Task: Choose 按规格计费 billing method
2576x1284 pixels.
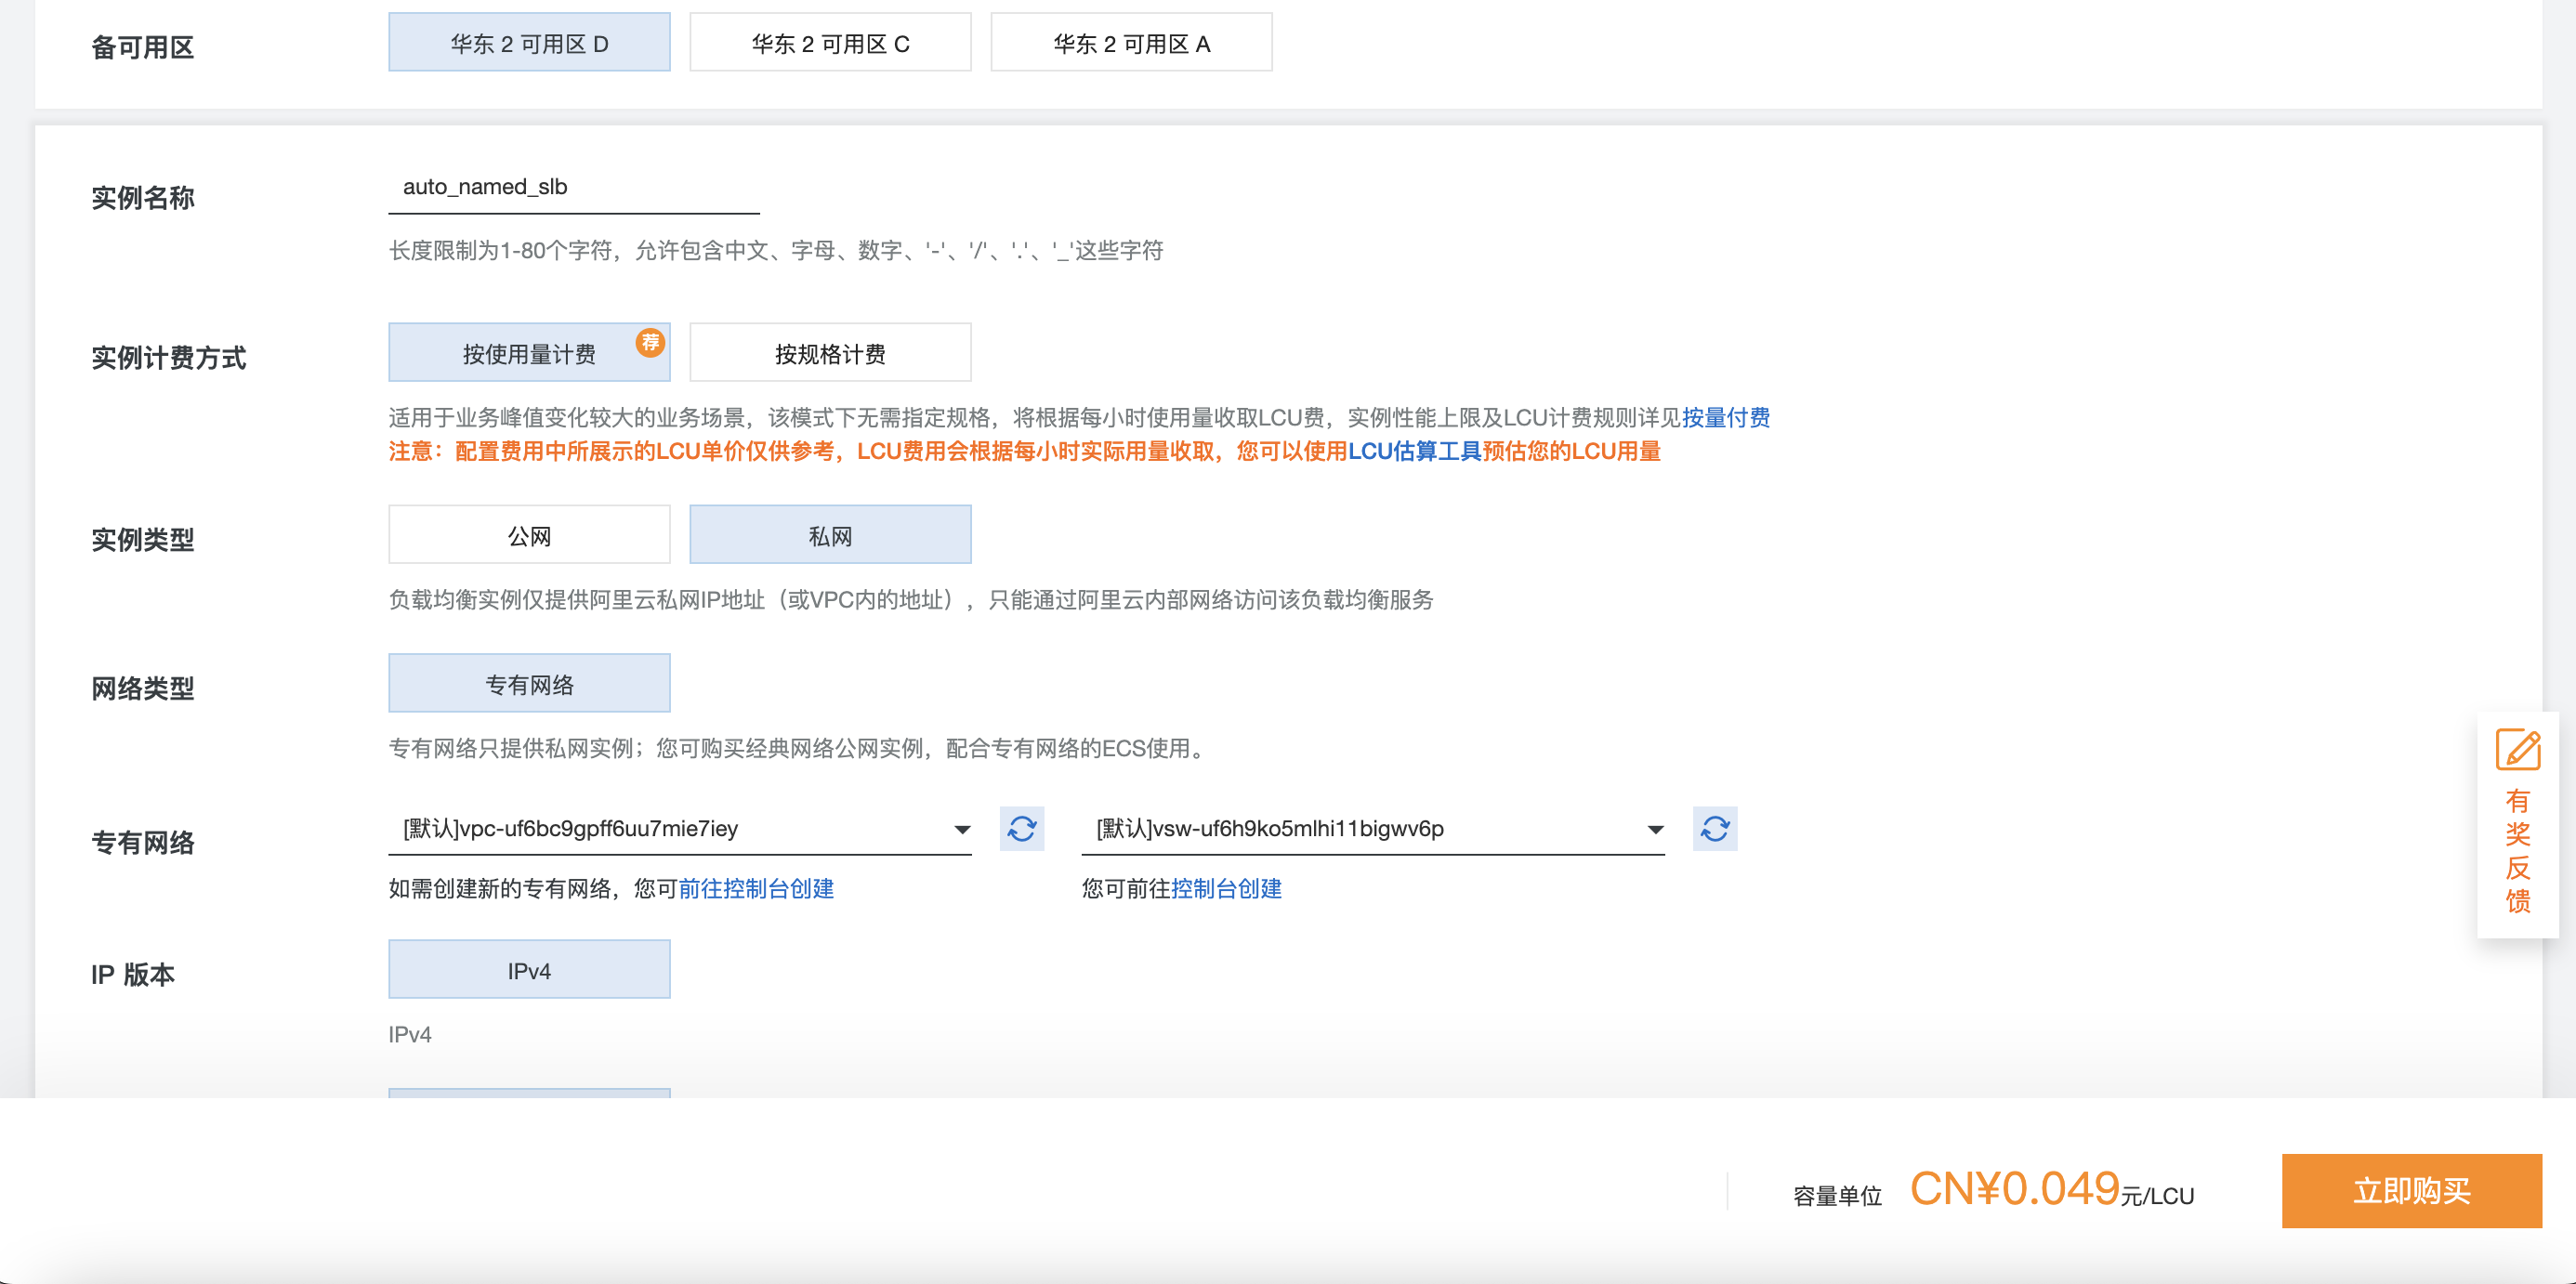Action: (830, 353)
